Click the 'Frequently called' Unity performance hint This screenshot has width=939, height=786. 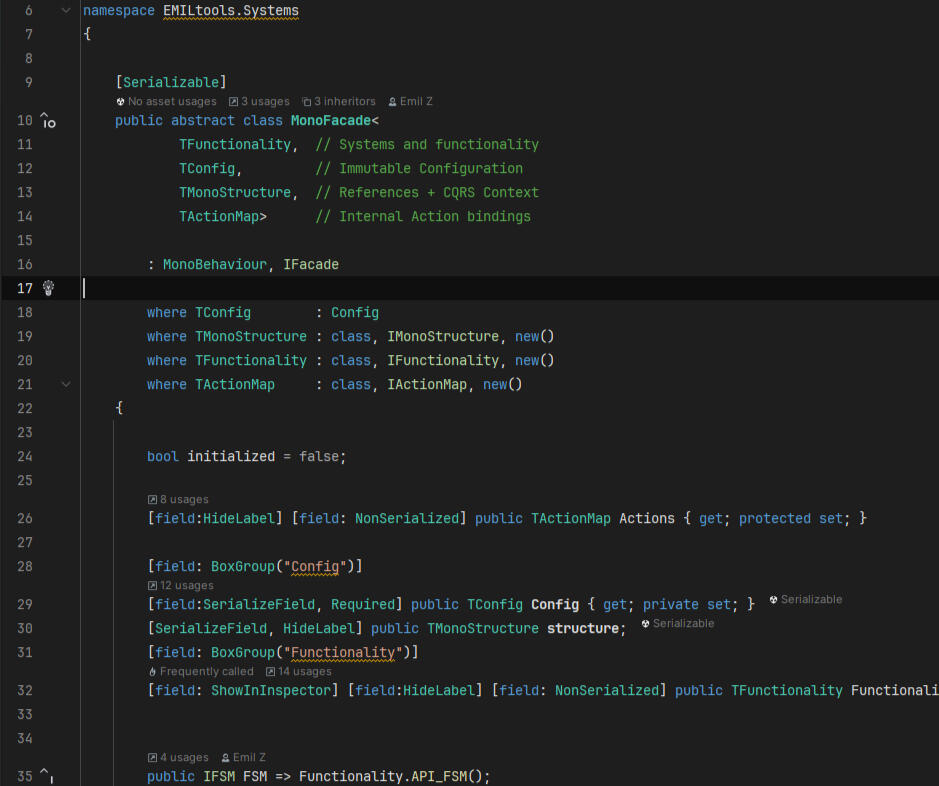tap(200, 671)
